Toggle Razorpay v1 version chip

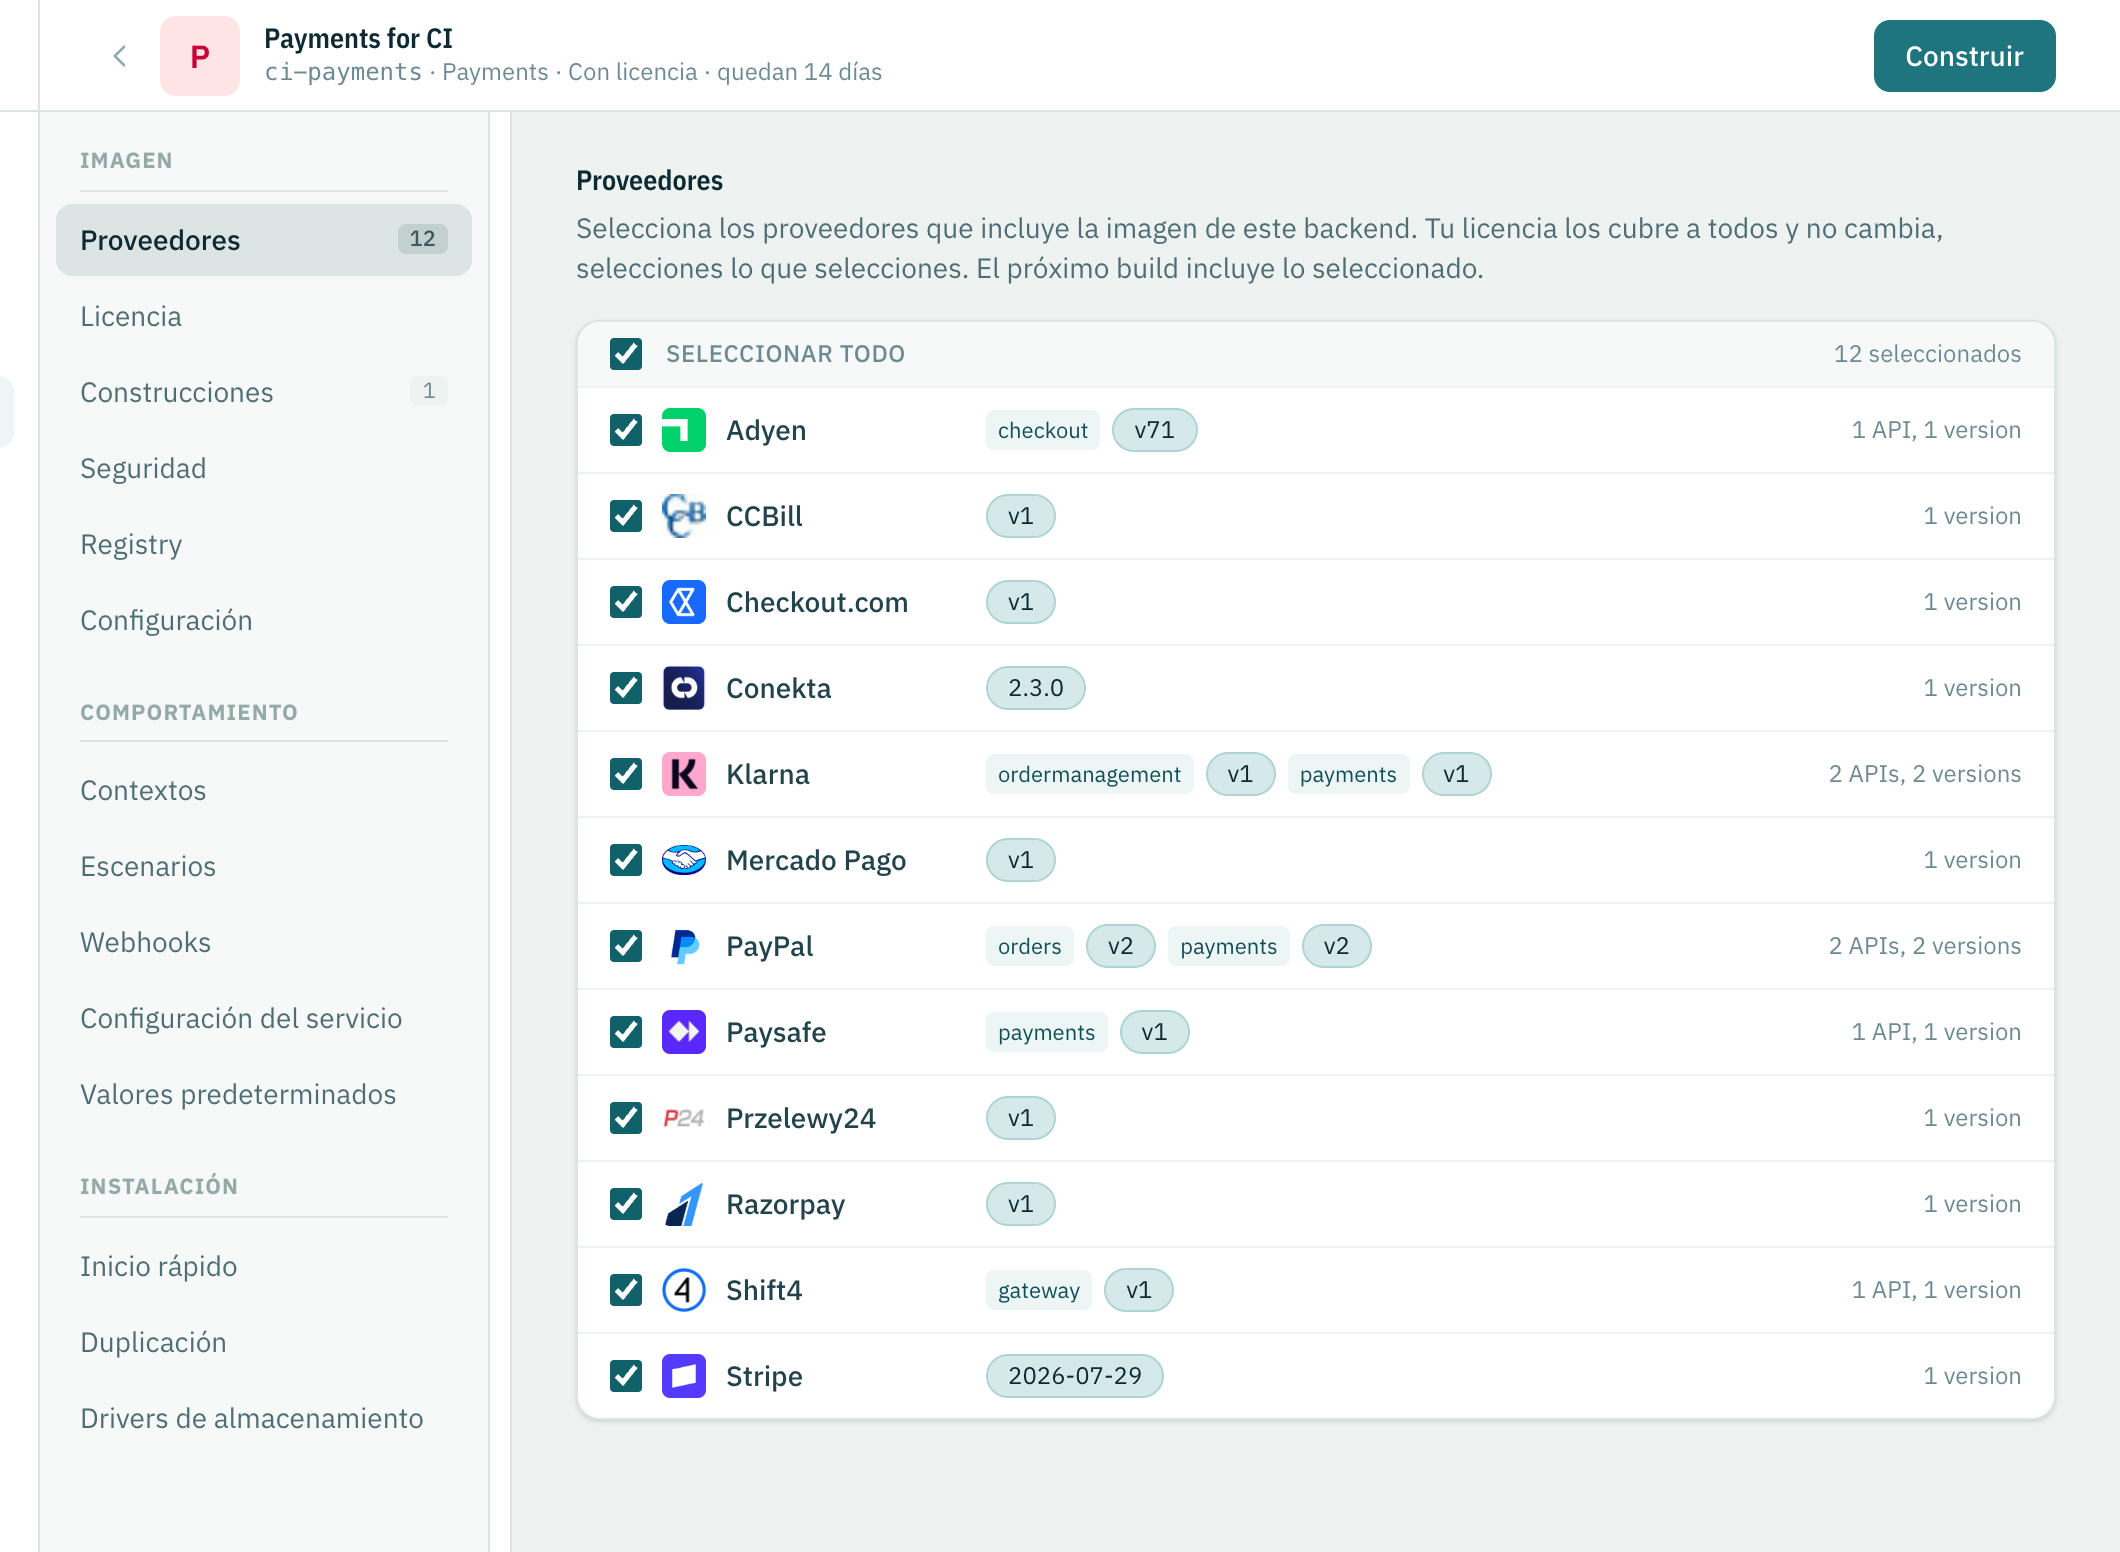(x=1020, y=1204)
